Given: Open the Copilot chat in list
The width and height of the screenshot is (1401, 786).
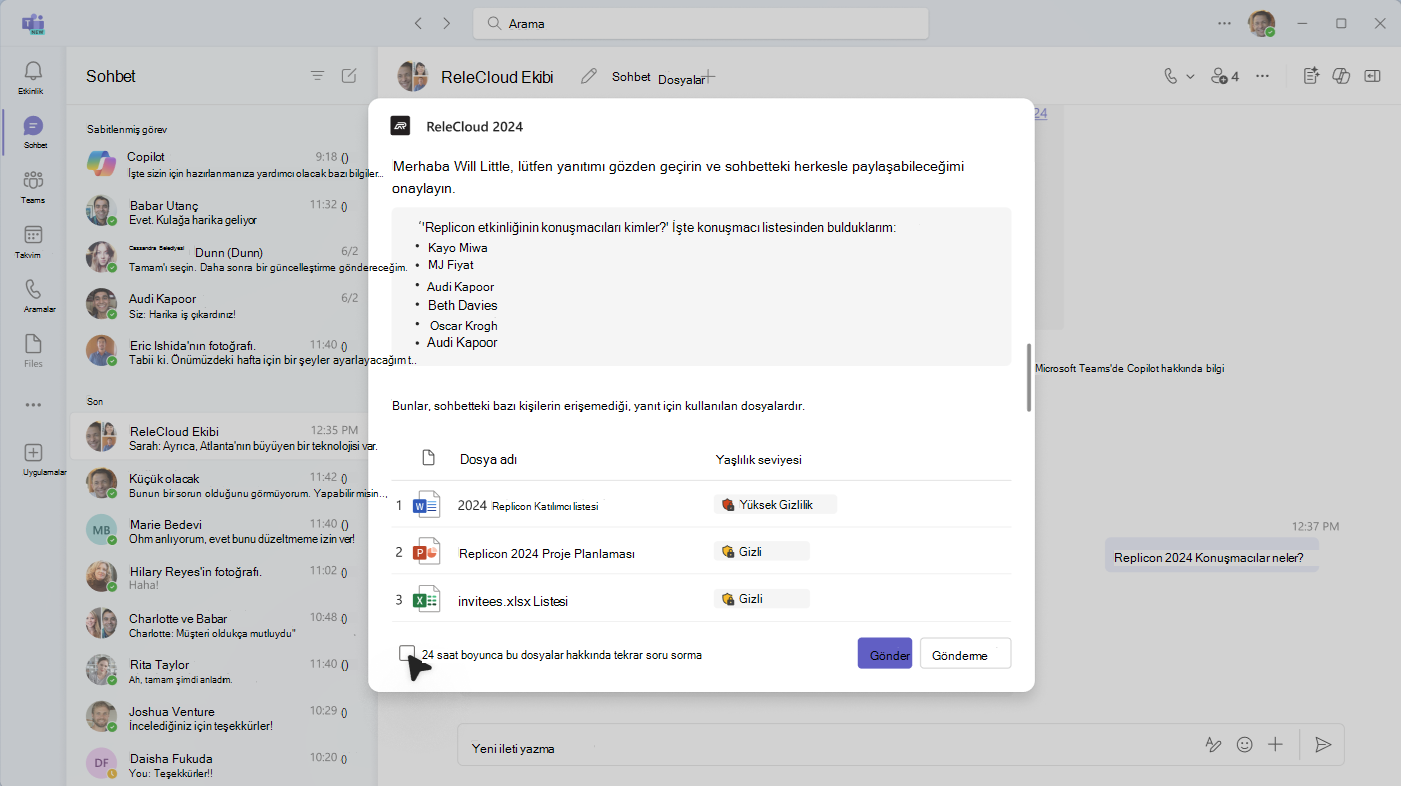Looking at the screenshot, I should (x=222, y=164).
